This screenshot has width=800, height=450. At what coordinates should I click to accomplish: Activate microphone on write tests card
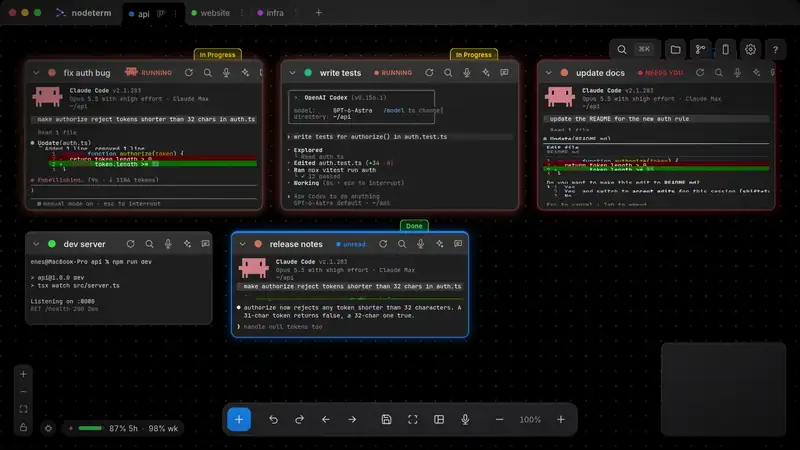pyautogui.click(x=467, y=73)
